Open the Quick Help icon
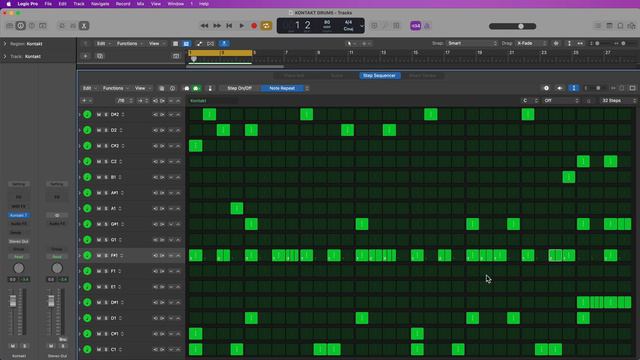The height and width of the screenshot is (360, 640). 32,26
